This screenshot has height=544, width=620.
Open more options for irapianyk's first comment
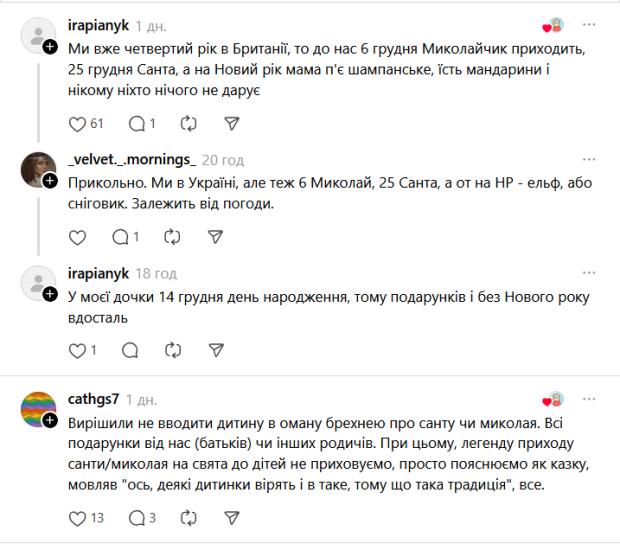coord(589,24)
